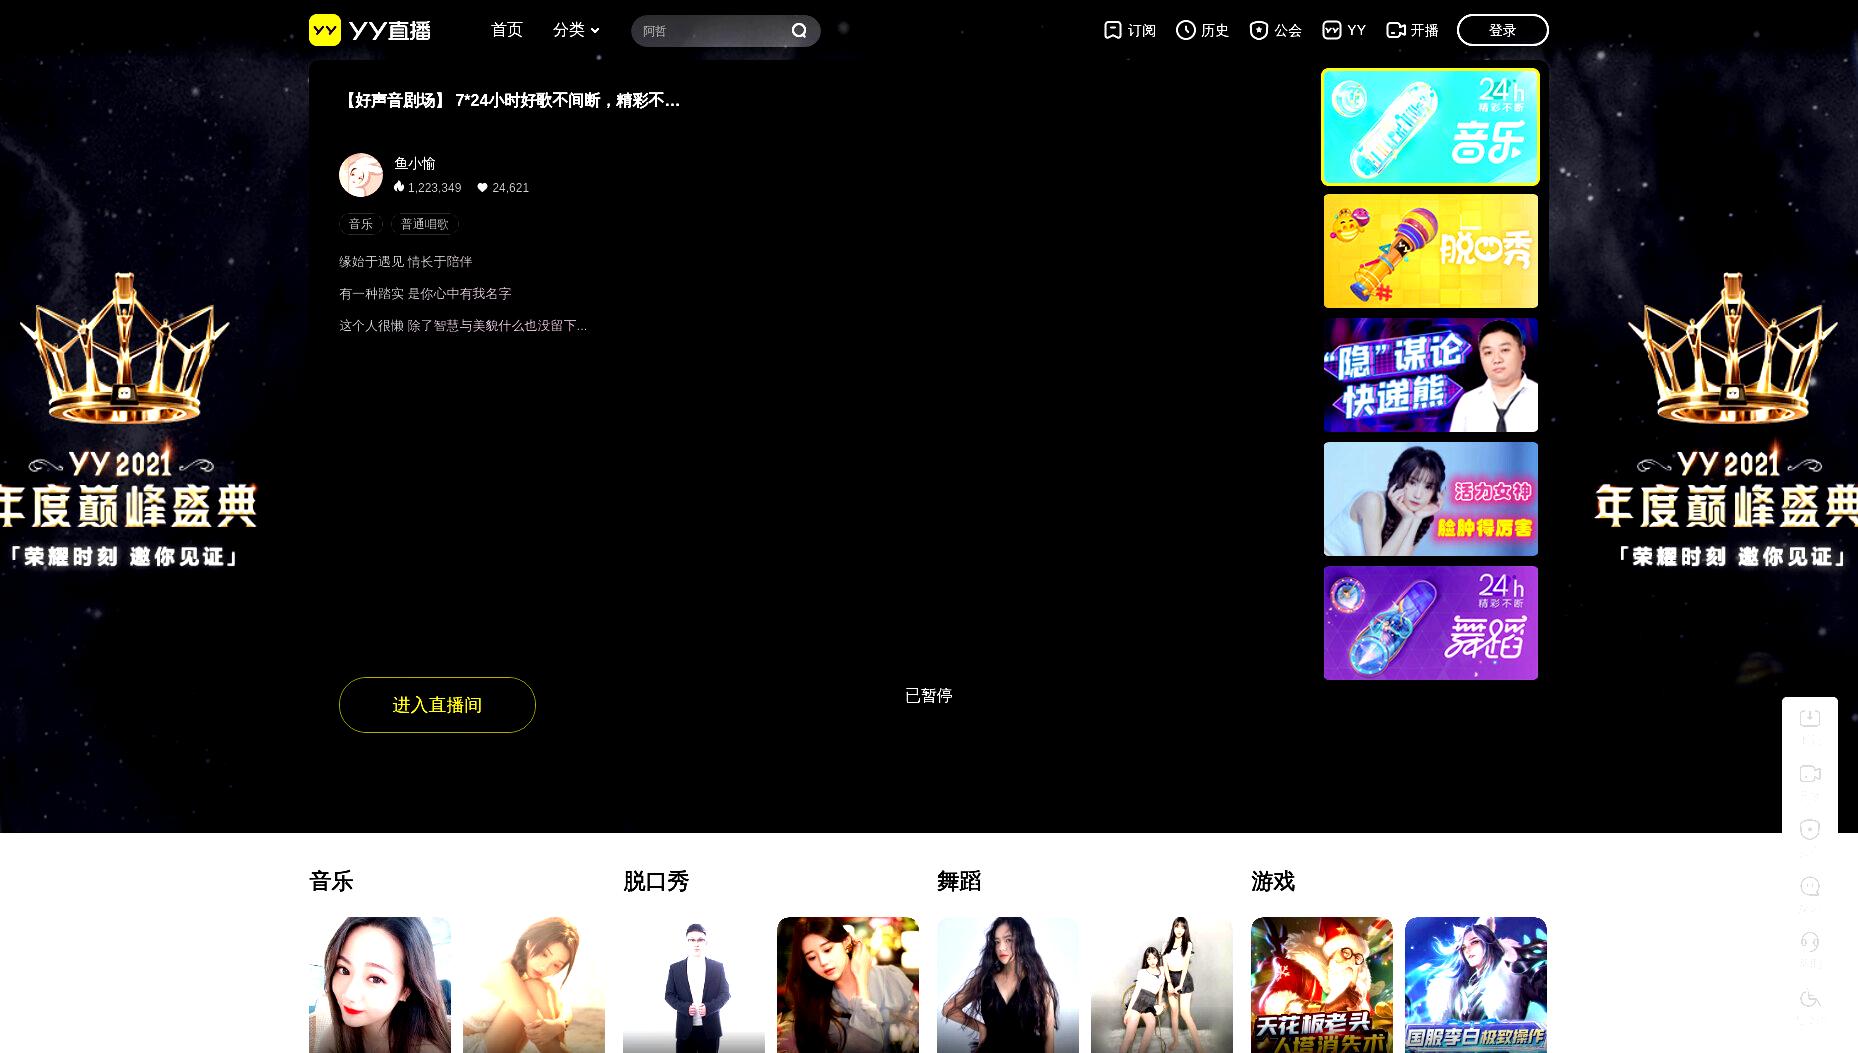
Task: Open the 公会 guild page
Action: click(1276, 30)
